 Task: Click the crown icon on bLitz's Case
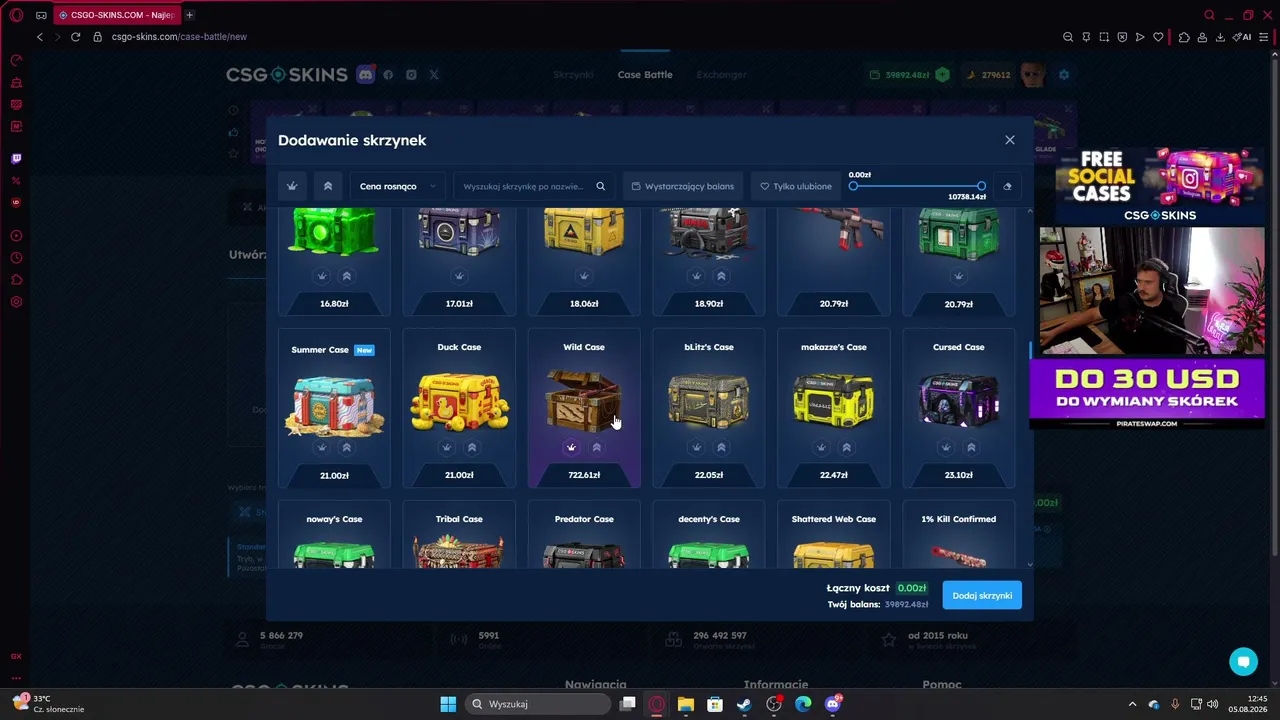pyautogui.click(x=696, y=447)
